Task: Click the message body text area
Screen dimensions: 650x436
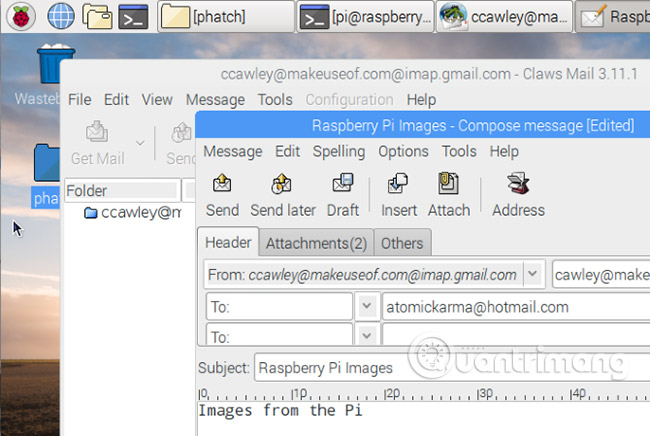Action: (424, 419)
